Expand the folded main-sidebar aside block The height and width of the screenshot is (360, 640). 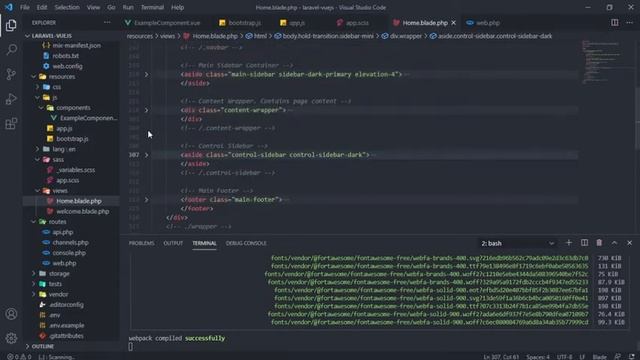point(147,74)
